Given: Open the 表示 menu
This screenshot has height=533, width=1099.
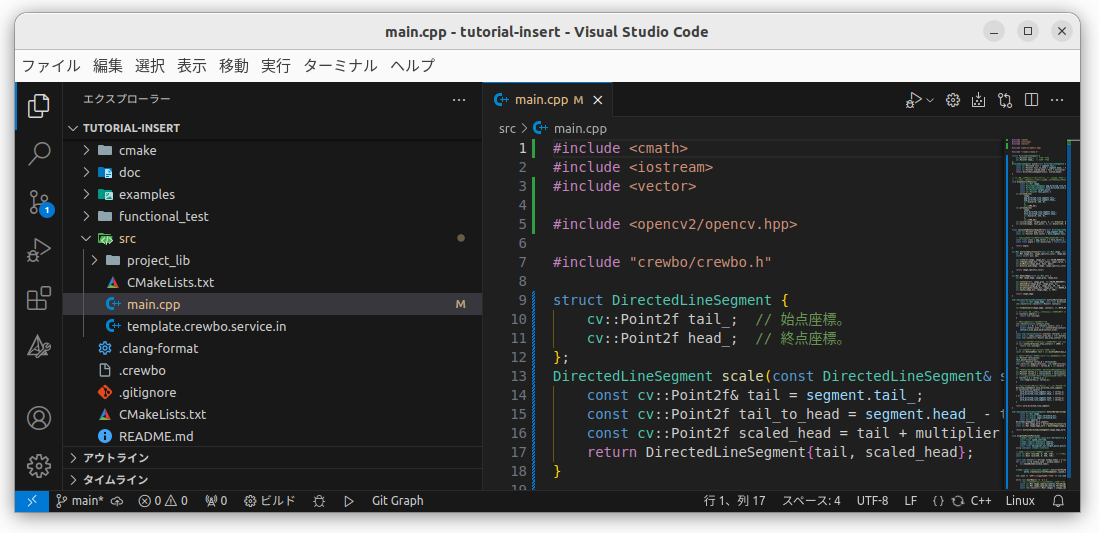Looking at the screenshot, I should 192,66.
